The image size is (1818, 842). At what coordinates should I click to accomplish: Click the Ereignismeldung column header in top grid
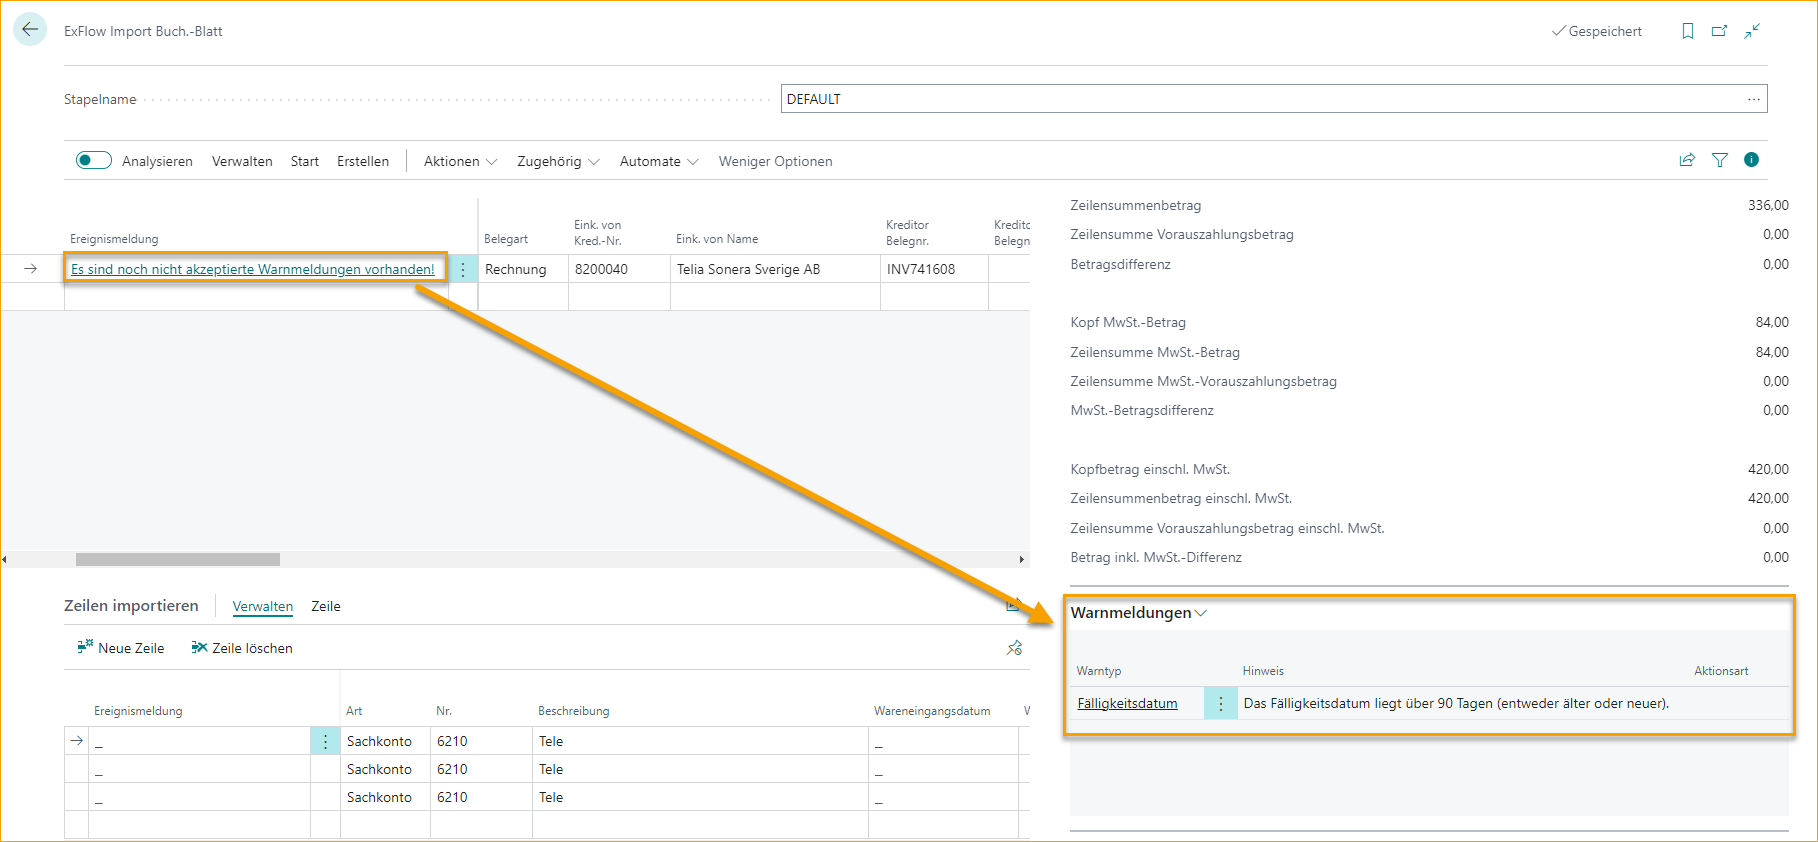pyautogui.click(x=114, y=239)
